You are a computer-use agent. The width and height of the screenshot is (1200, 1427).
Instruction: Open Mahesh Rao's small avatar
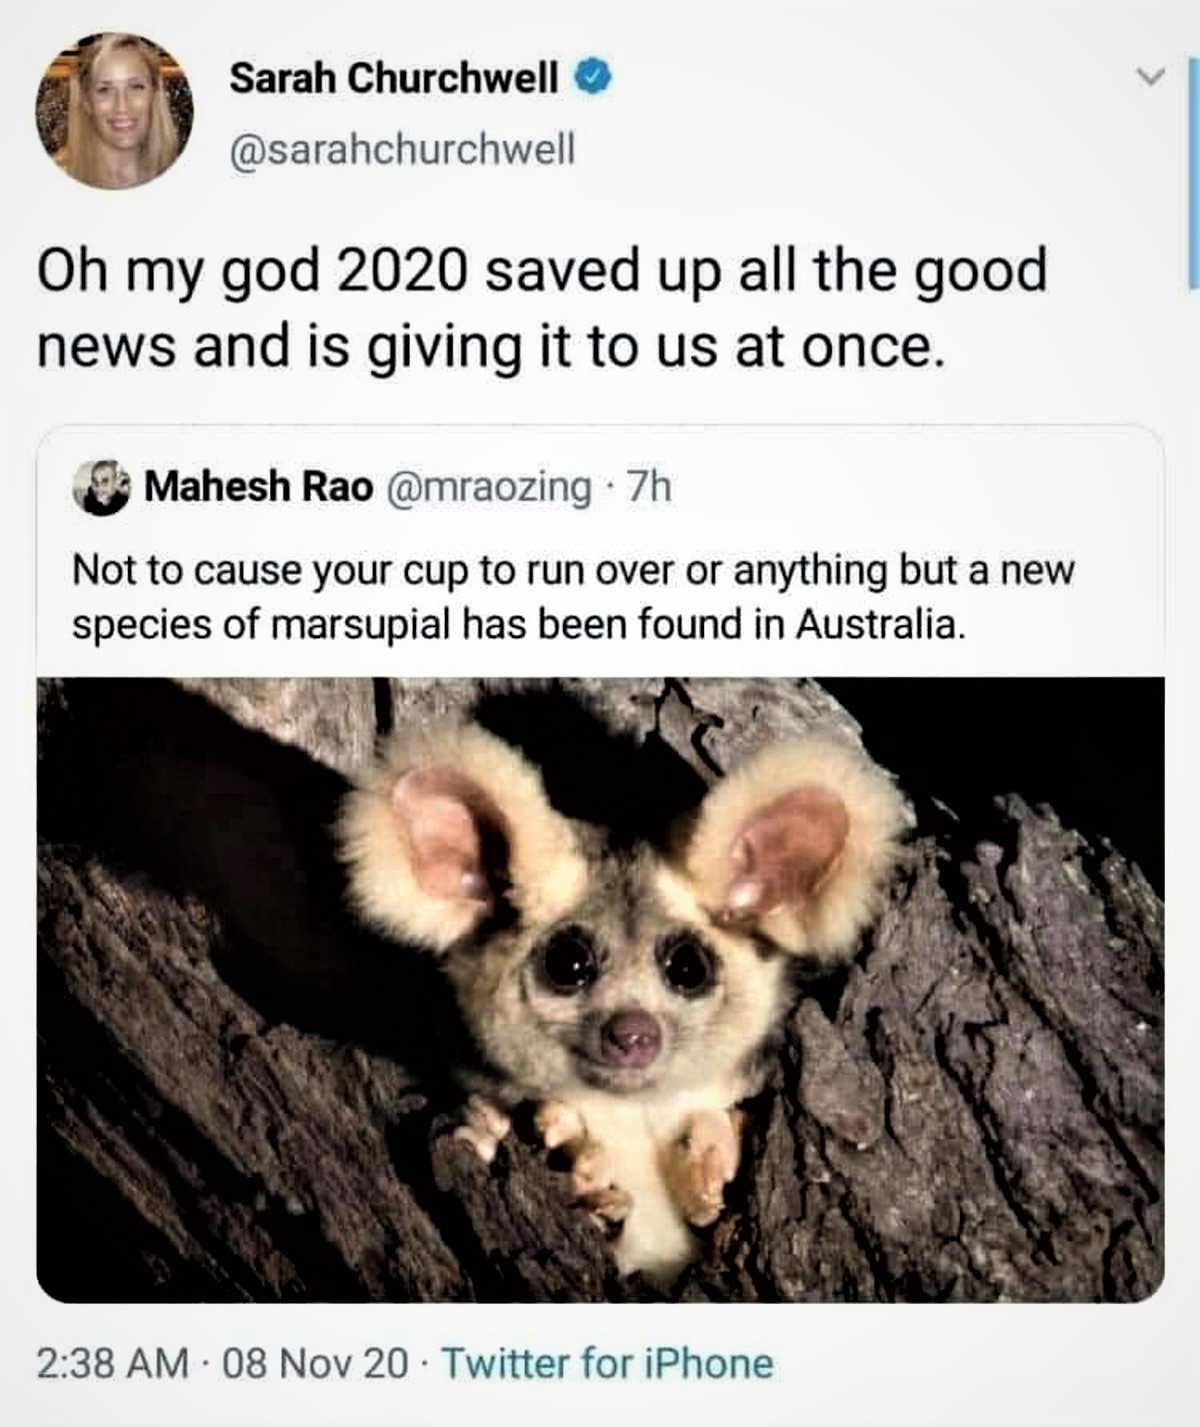click(102, 488)
